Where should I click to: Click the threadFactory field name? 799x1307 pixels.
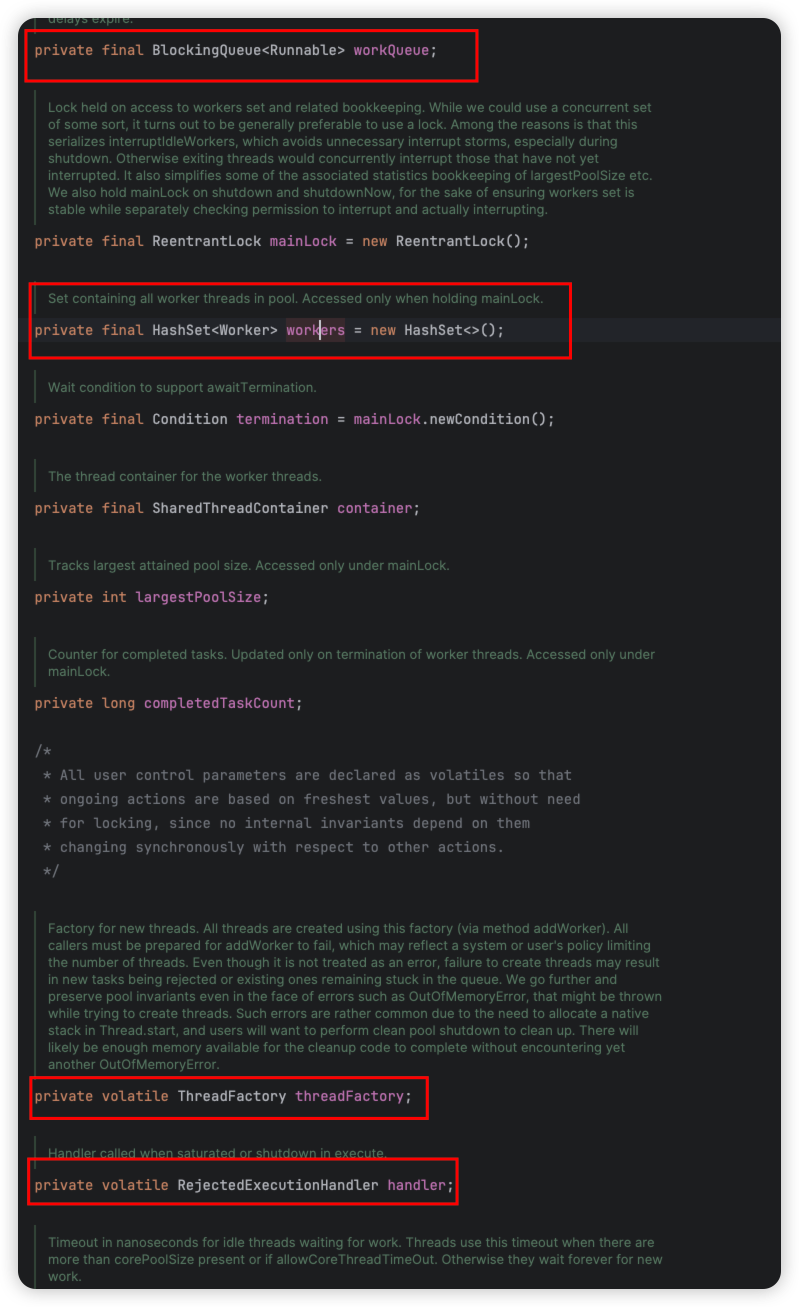point(349,1096)
